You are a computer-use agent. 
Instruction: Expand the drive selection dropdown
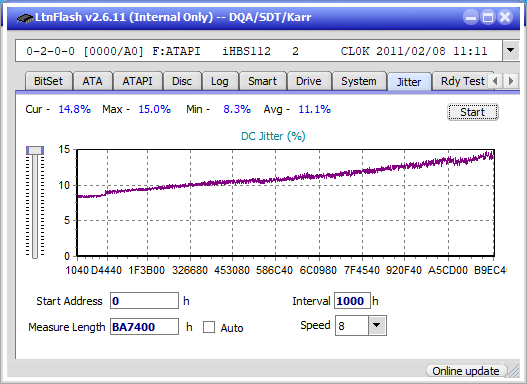tap(511, 50)
